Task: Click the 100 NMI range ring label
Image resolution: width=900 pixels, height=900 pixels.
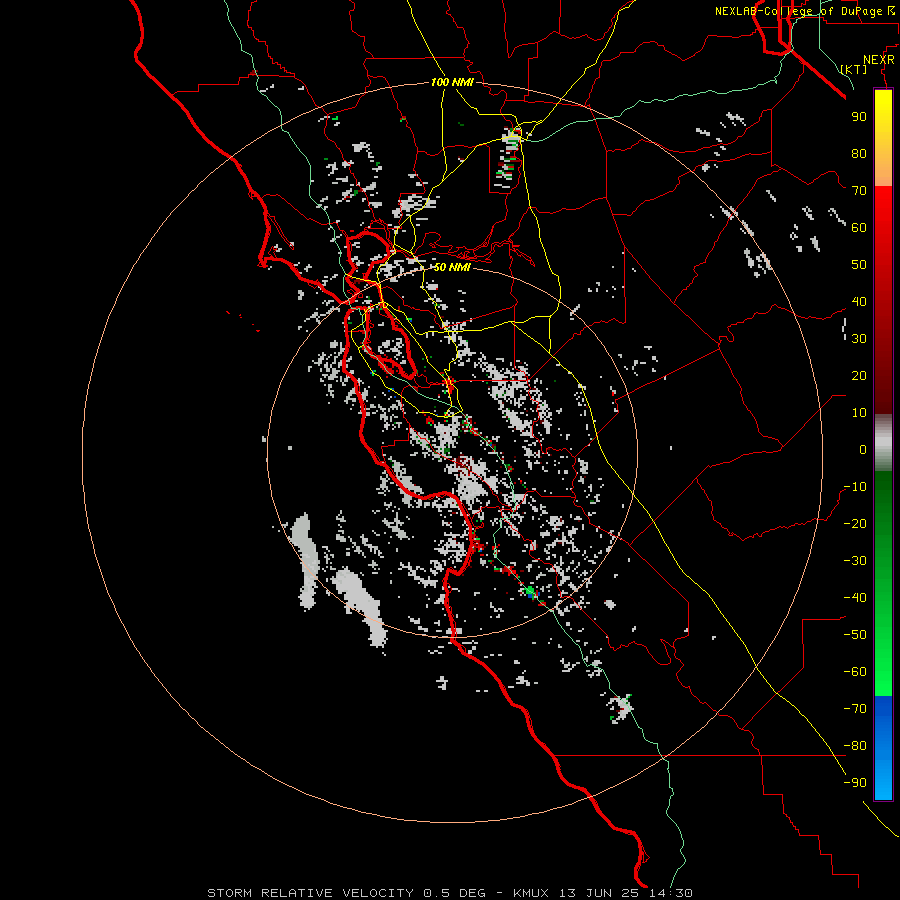Action: click(x=452, y=82)
